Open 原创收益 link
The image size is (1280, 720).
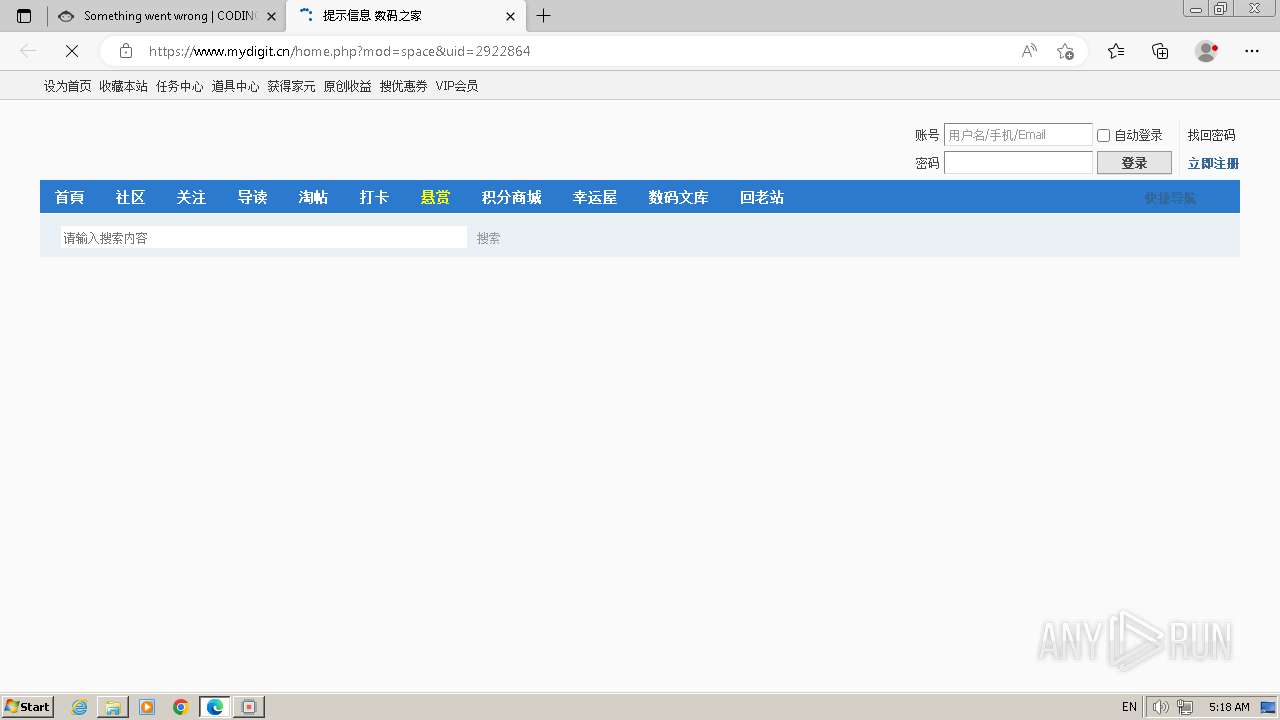tap(347, 87)
